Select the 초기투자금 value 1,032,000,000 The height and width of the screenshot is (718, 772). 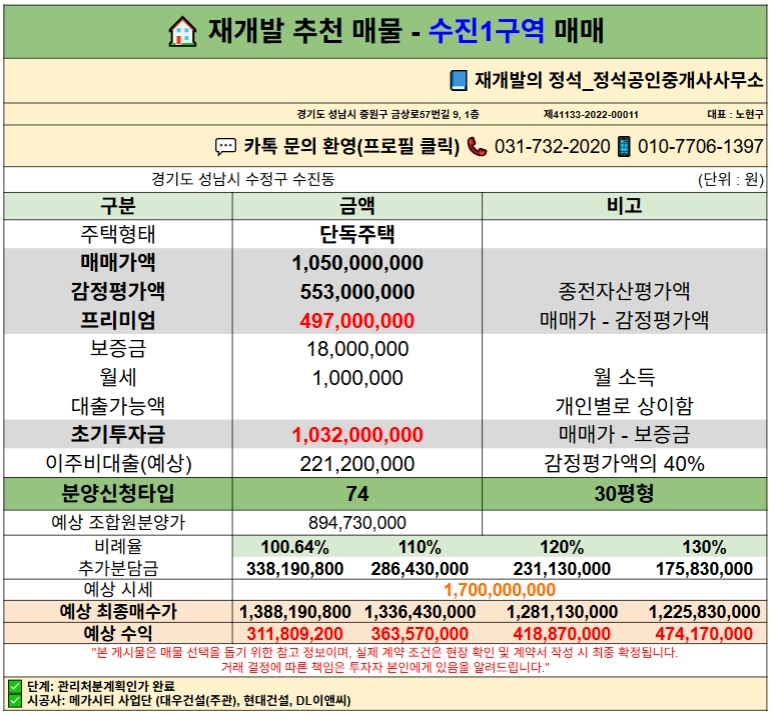click(357, 435)
